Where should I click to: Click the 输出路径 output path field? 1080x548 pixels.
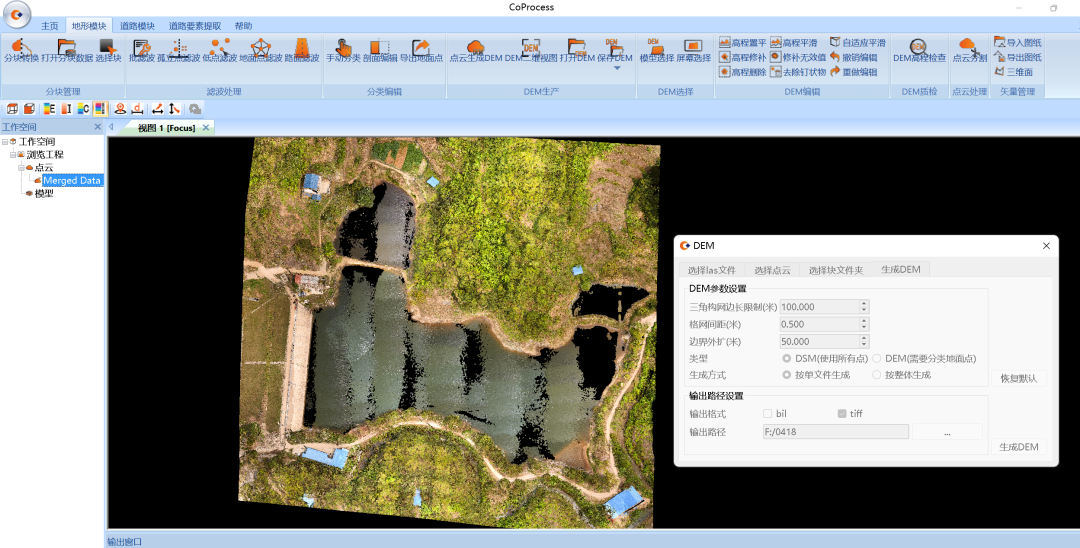tap(835, 432)
